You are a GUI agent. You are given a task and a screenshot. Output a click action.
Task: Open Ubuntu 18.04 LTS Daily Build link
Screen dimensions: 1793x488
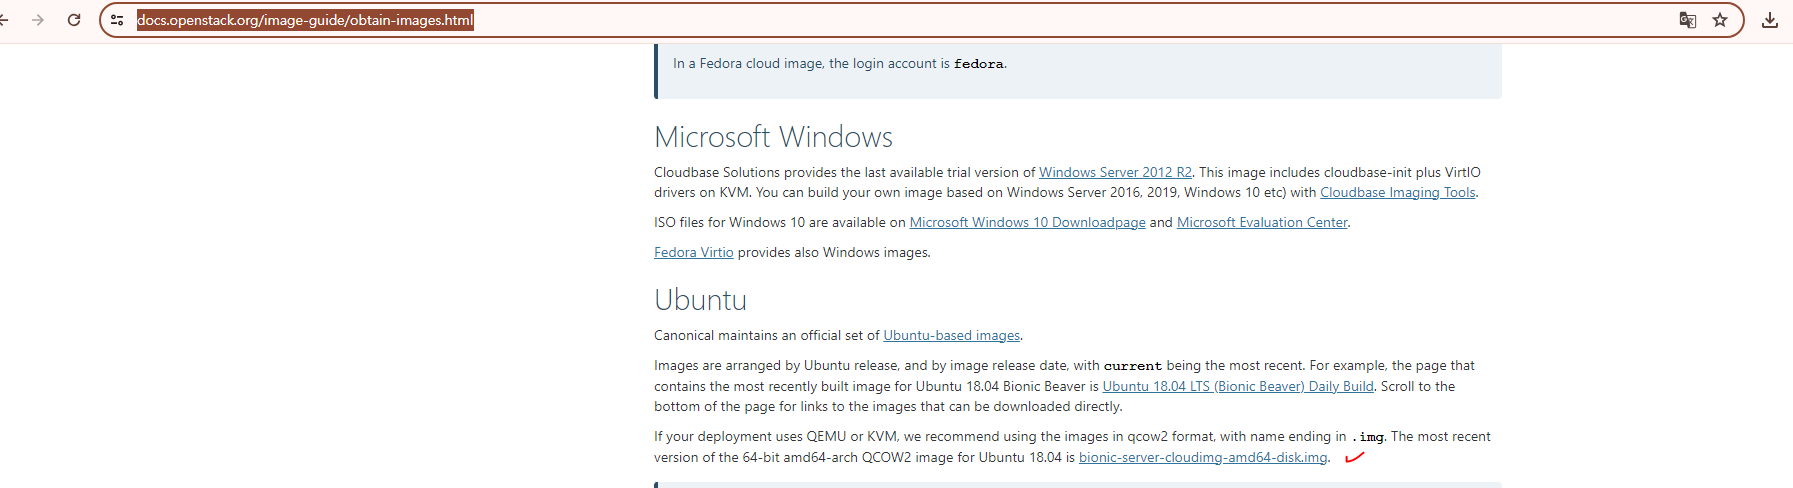(1237, 387)
